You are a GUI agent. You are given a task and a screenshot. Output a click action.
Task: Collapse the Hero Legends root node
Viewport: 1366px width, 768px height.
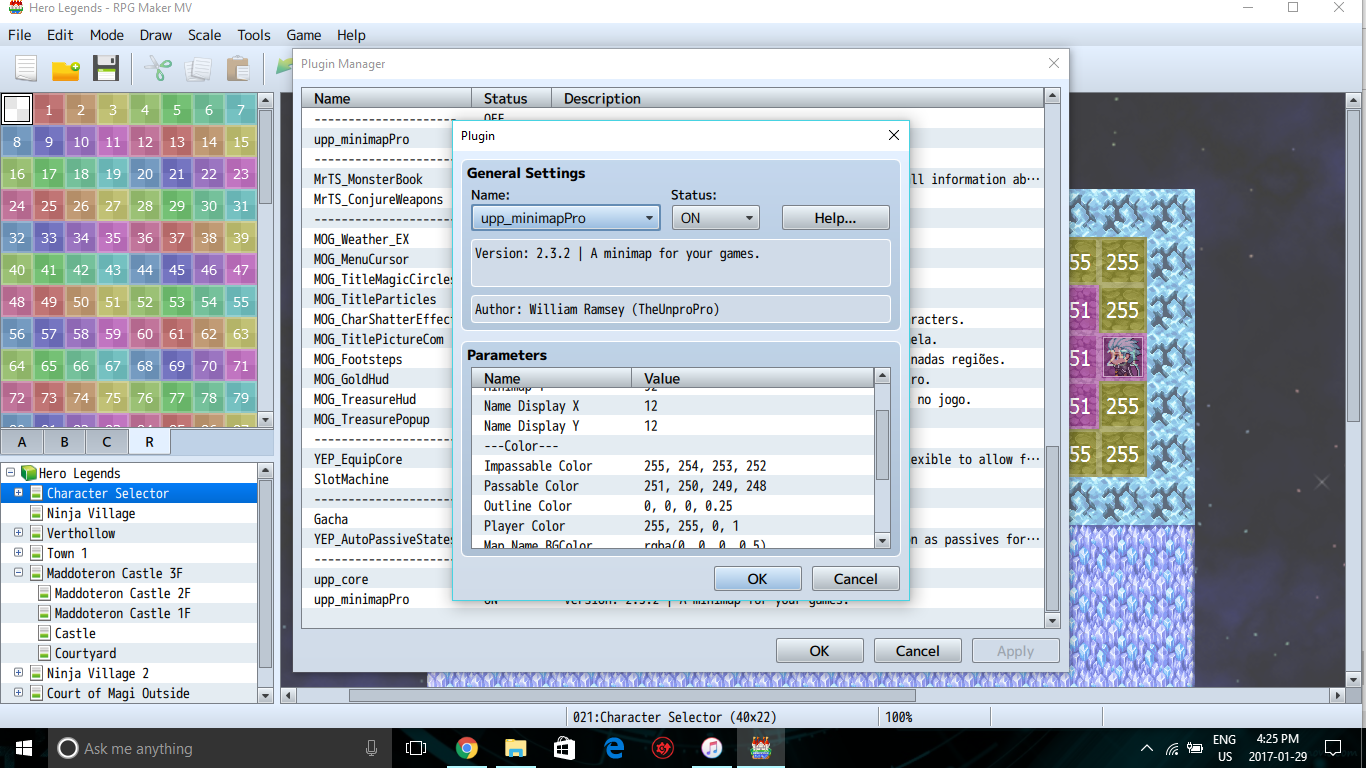point(10,473)
